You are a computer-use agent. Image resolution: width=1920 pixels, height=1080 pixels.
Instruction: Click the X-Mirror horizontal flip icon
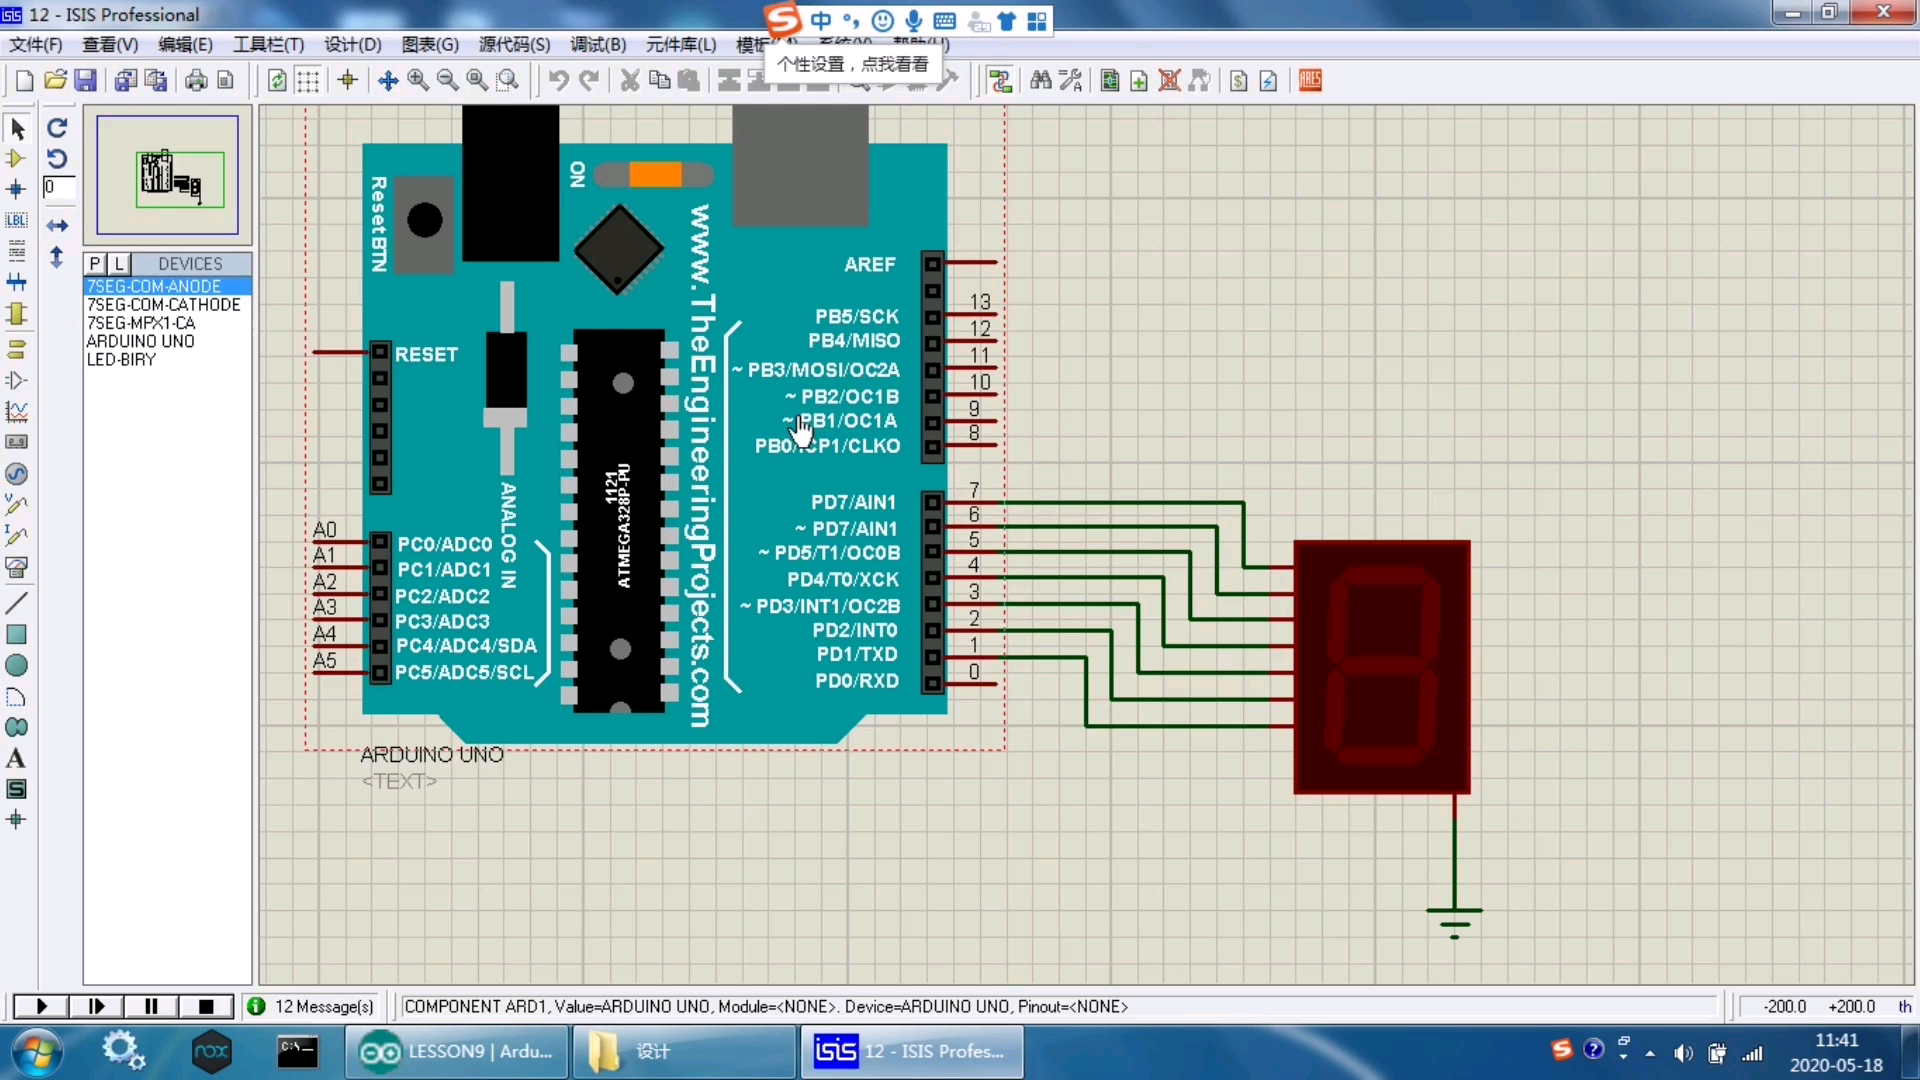click(57, 226)
